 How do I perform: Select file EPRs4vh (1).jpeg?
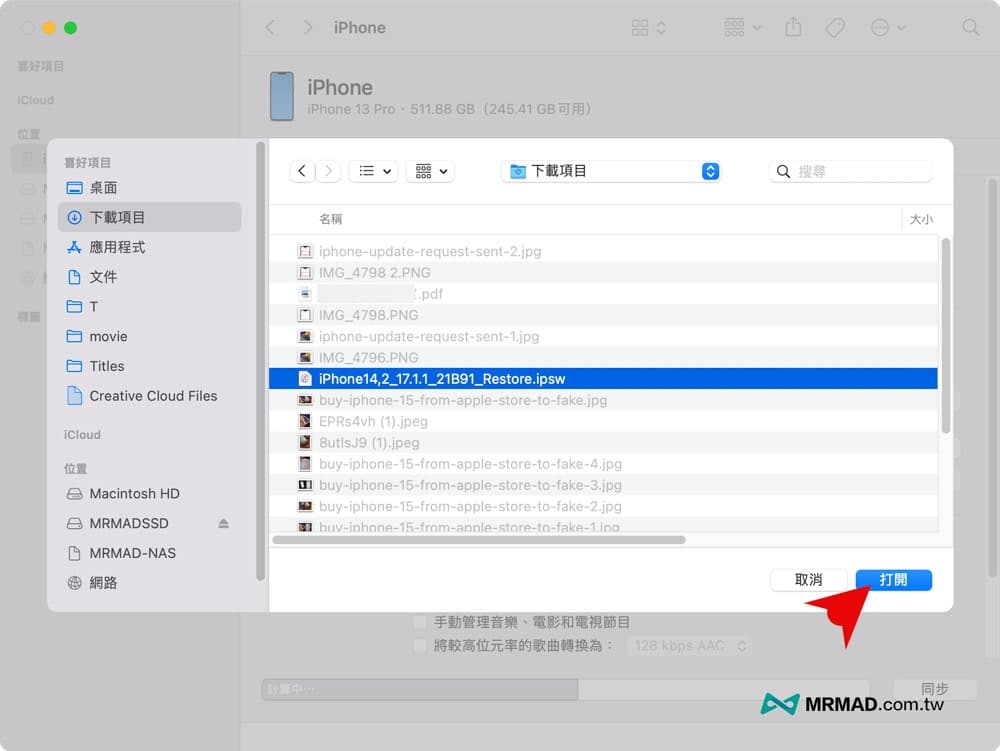[x=603, y=421]
